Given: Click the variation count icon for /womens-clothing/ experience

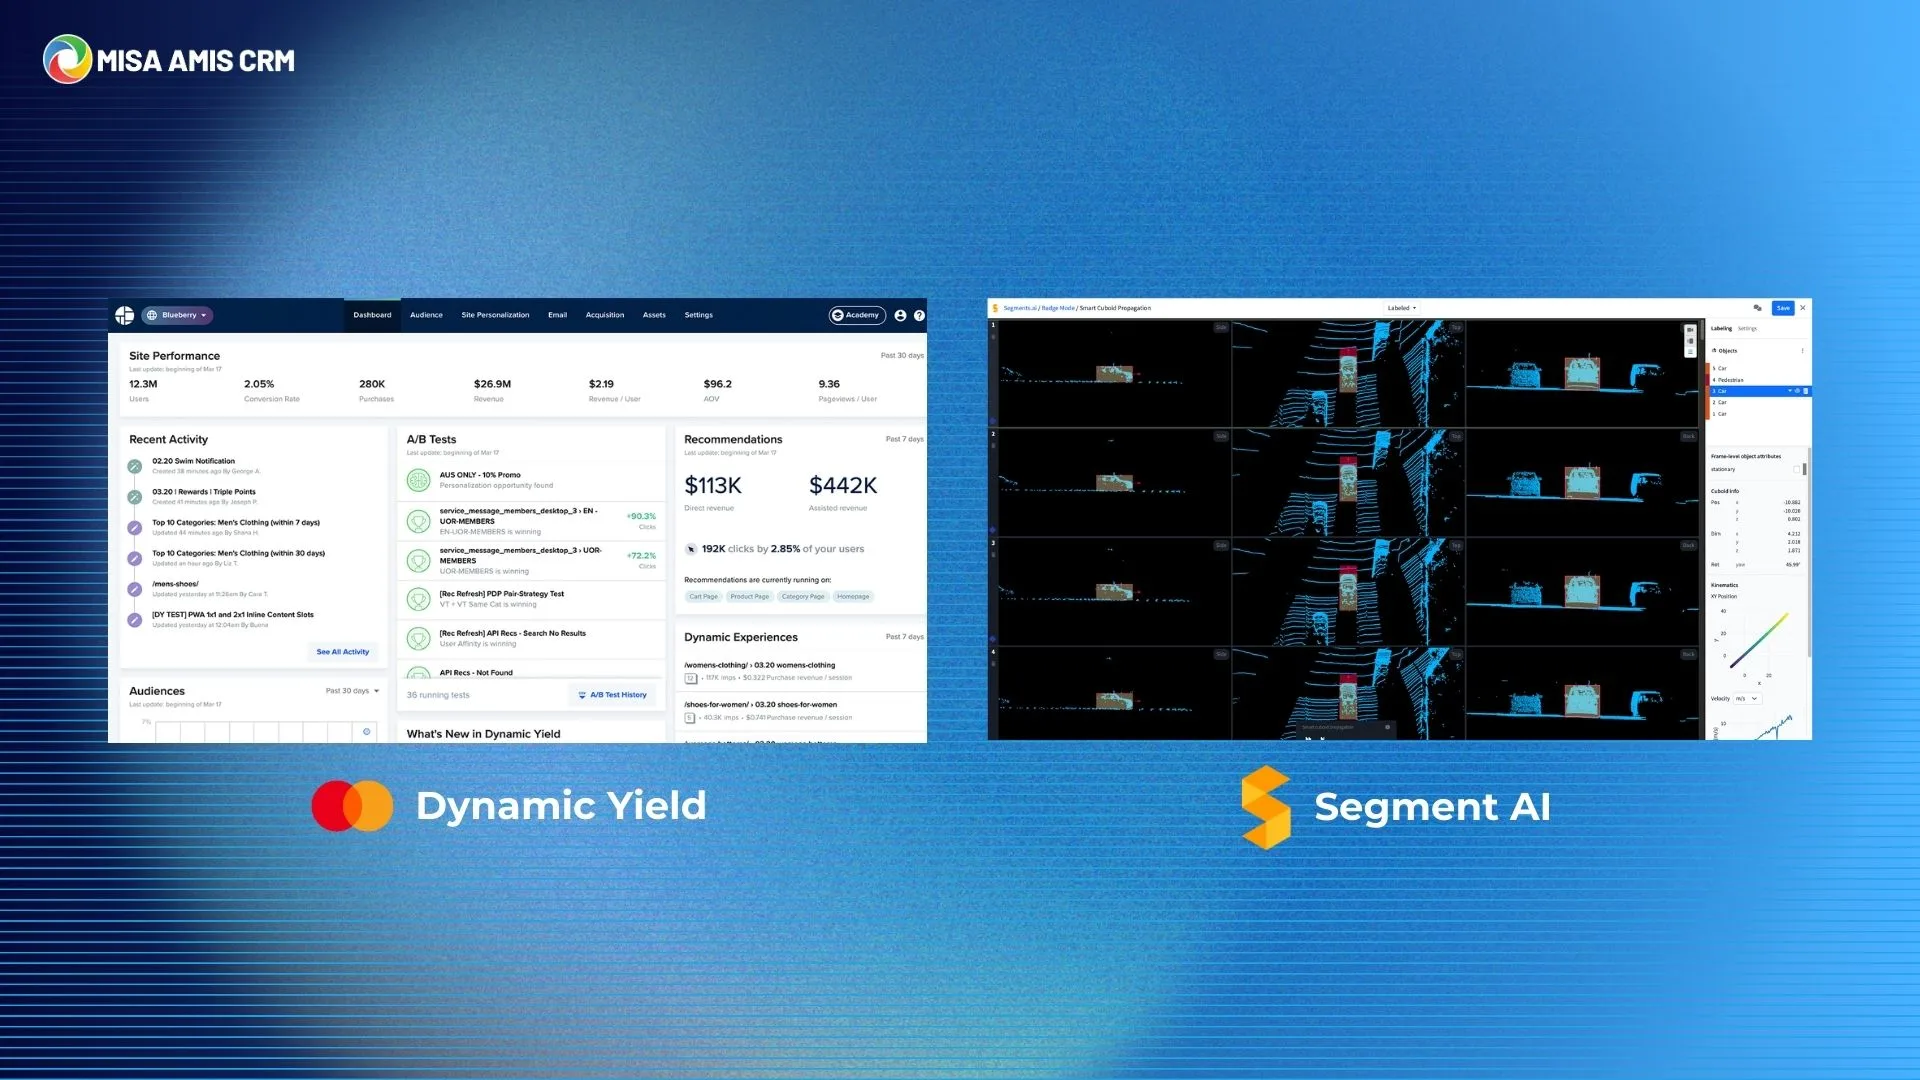Looking at the screenshot, I should click(x=690, y=678).
